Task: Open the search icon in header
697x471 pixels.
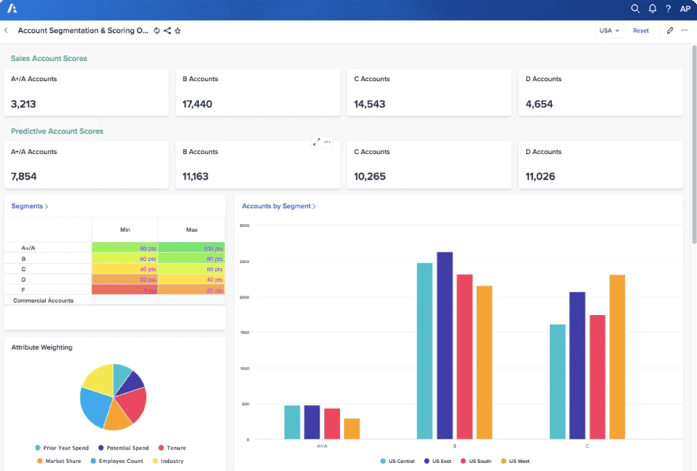Action: [x=635, y=8]
